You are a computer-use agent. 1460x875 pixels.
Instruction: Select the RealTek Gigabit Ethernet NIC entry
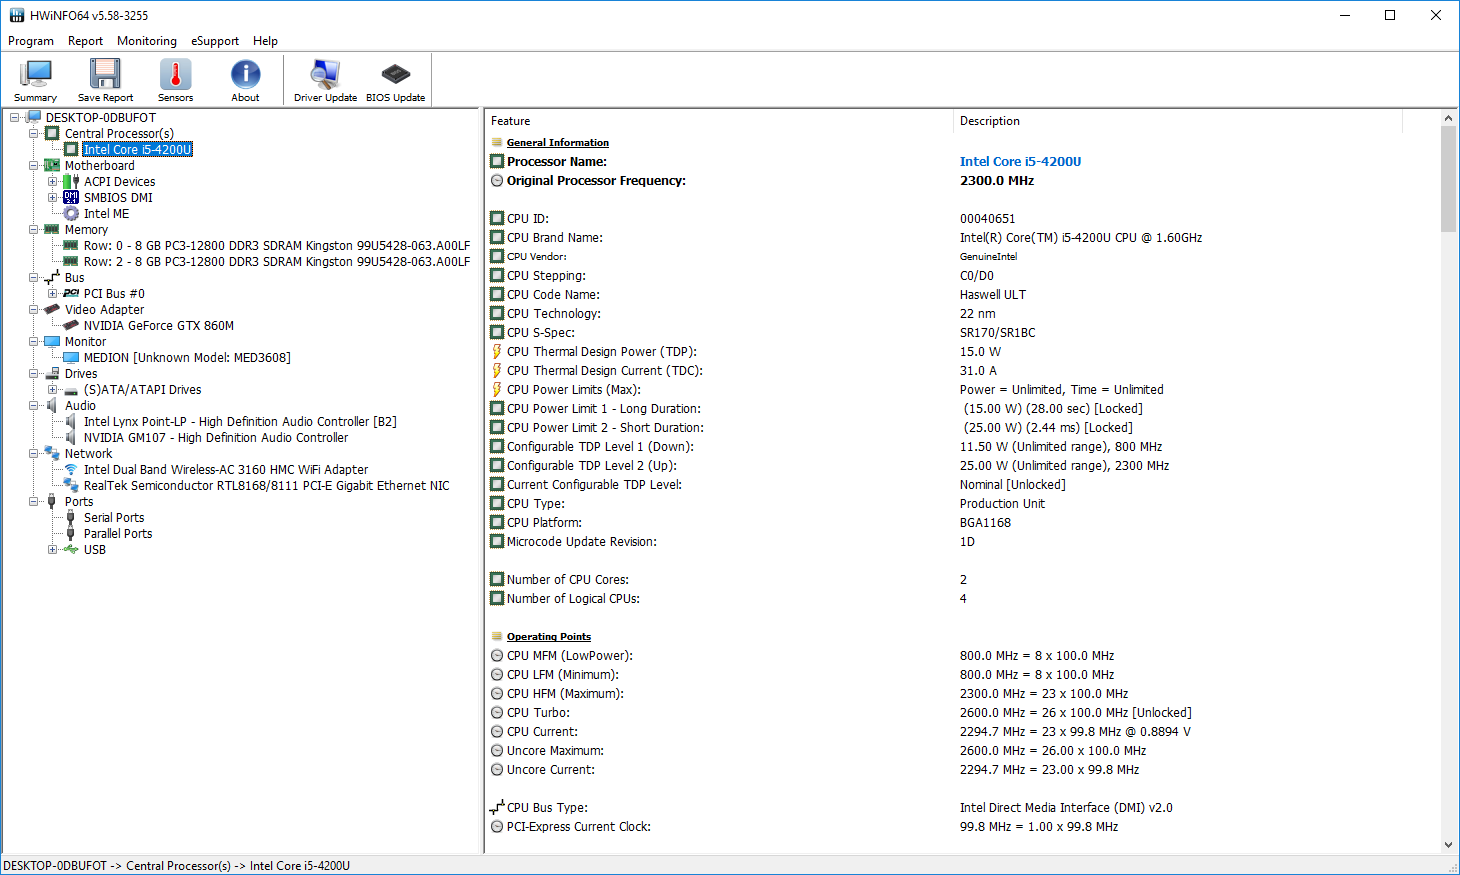pyautogui.click(x=266, y=486)
